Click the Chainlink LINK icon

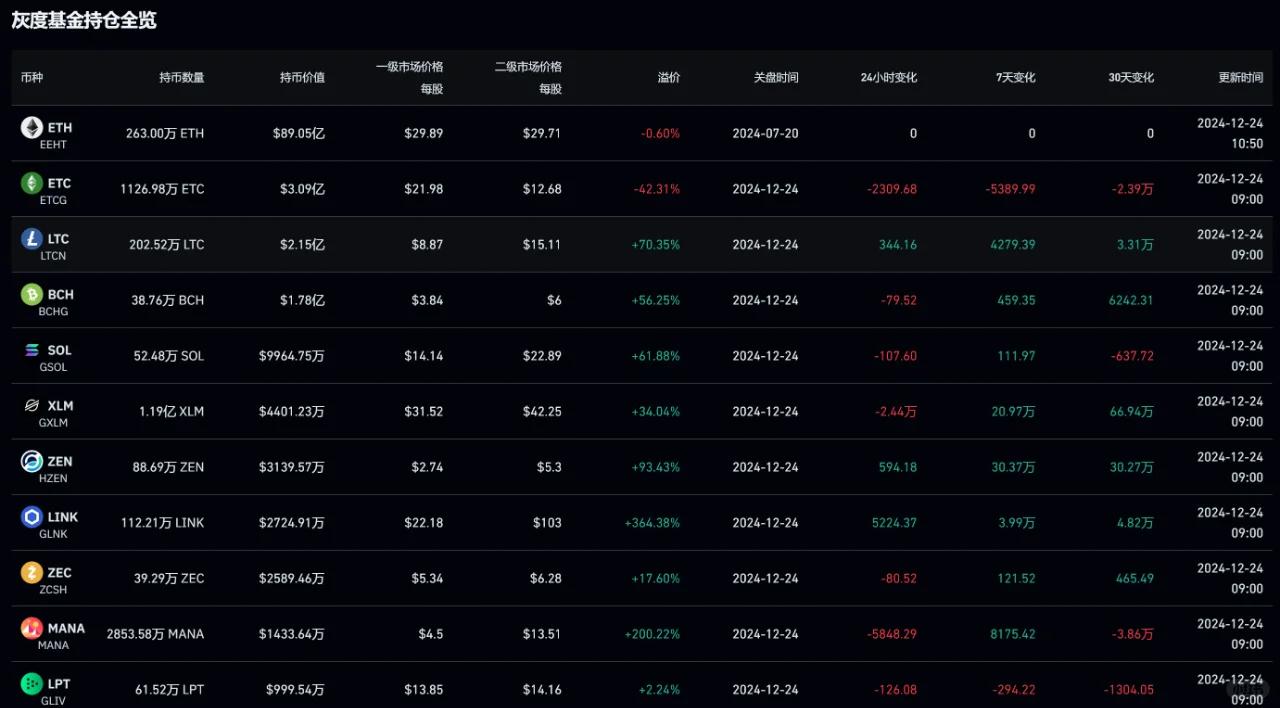coord(31,517)
